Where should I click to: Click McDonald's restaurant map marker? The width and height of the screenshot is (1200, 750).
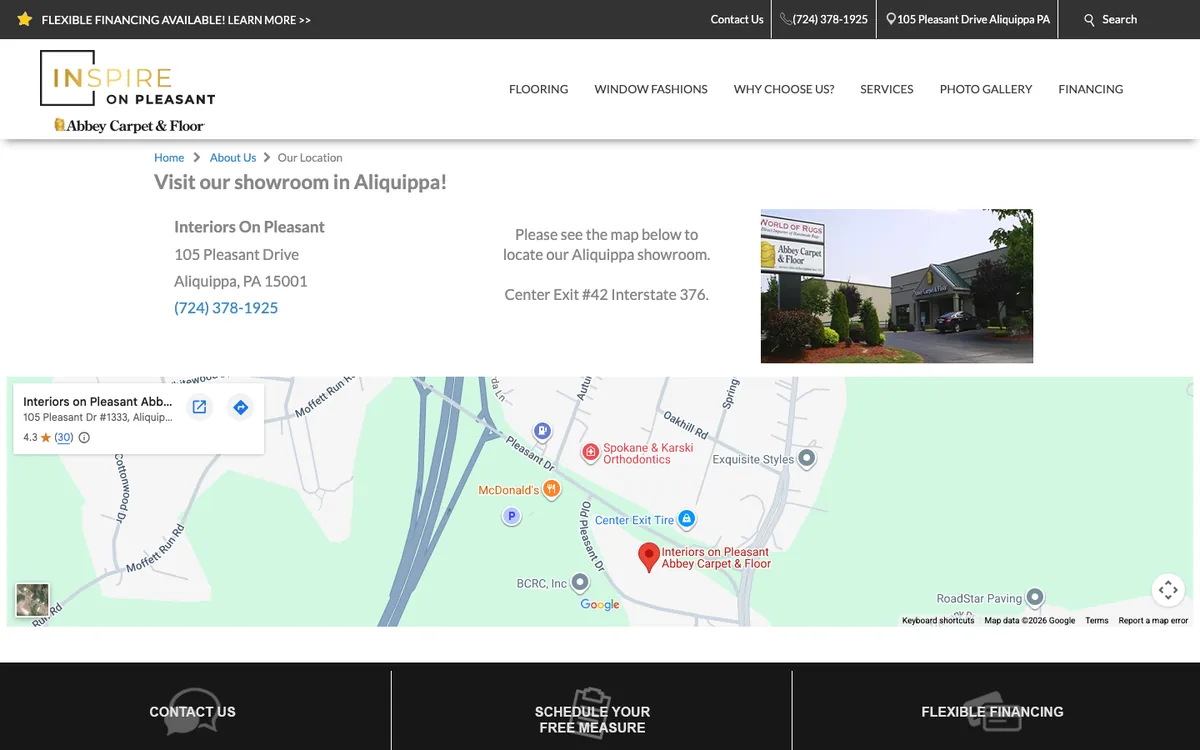pyautogui.click(x=551, y=489)
